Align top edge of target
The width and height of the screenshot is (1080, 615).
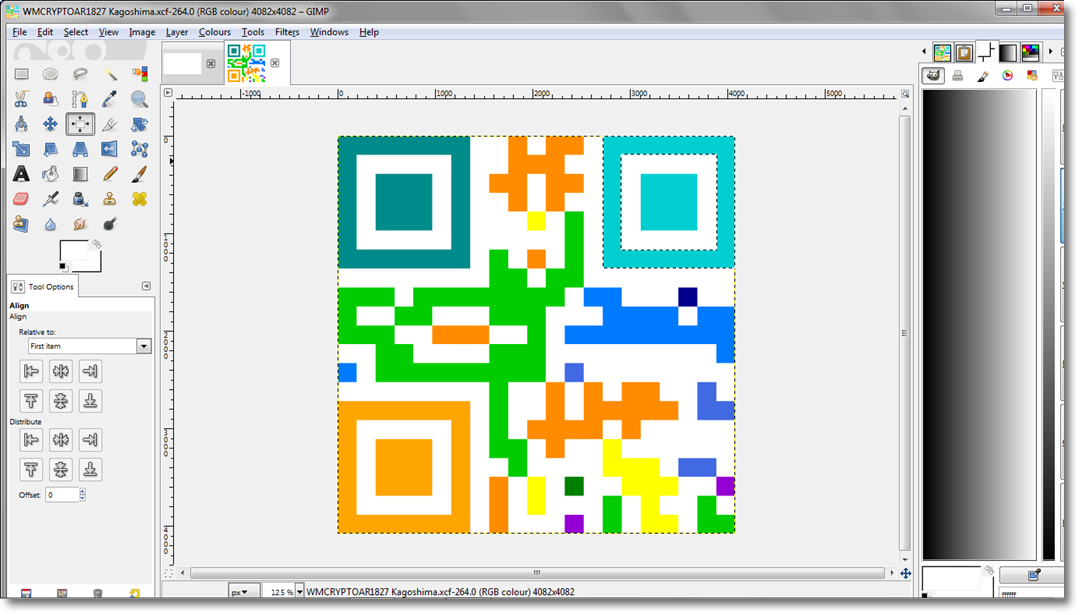coord(31,401)
